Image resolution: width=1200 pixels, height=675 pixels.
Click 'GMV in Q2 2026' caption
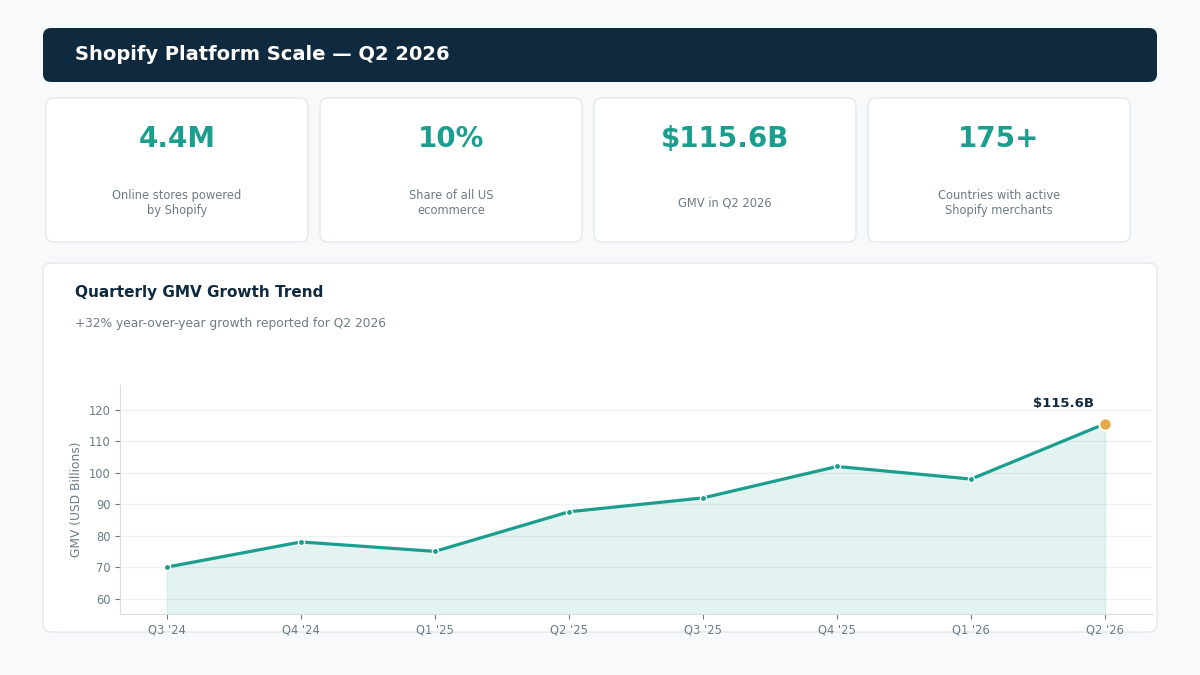coord(725,203)
